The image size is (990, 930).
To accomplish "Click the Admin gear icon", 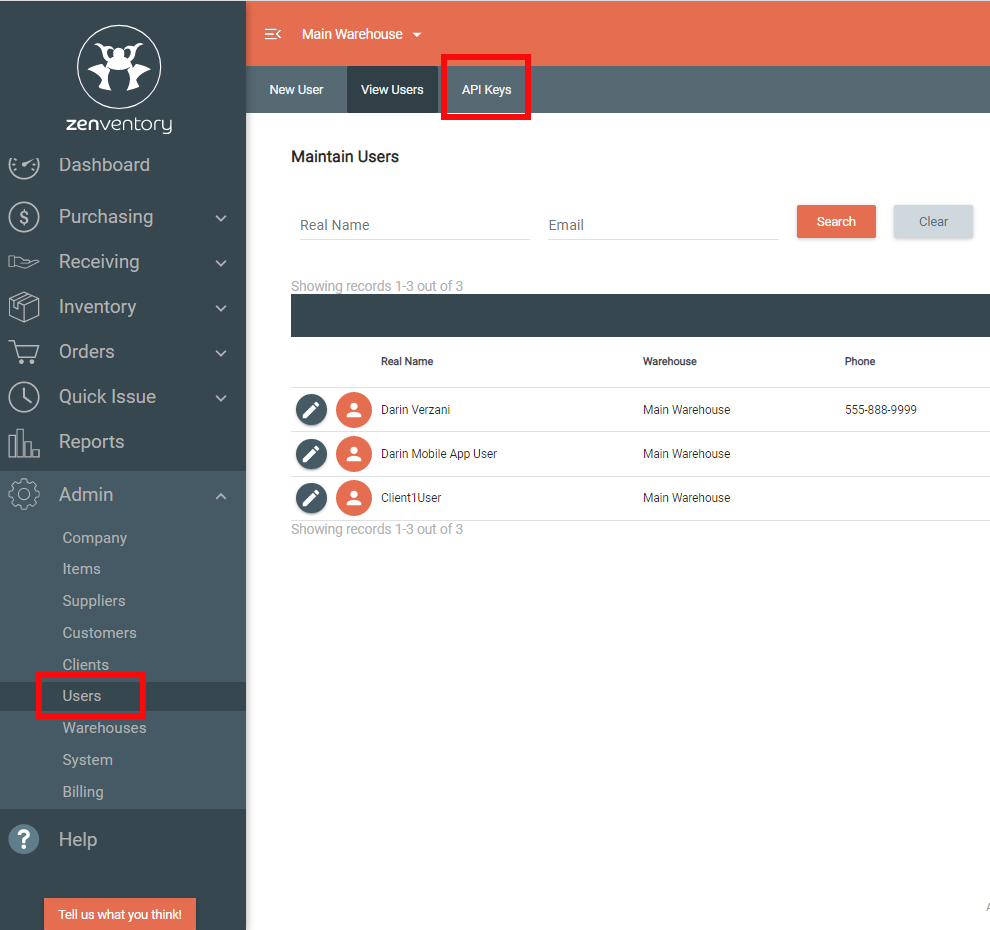I will [x=23, y=494].
